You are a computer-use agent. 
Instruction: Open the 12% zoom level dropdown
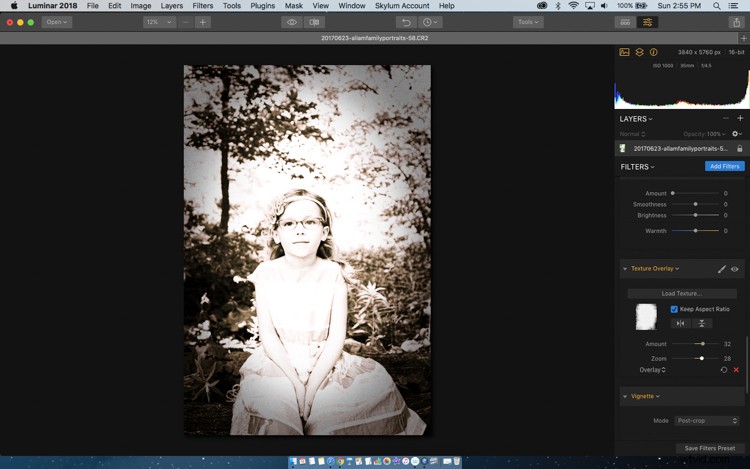pos(159,22)
